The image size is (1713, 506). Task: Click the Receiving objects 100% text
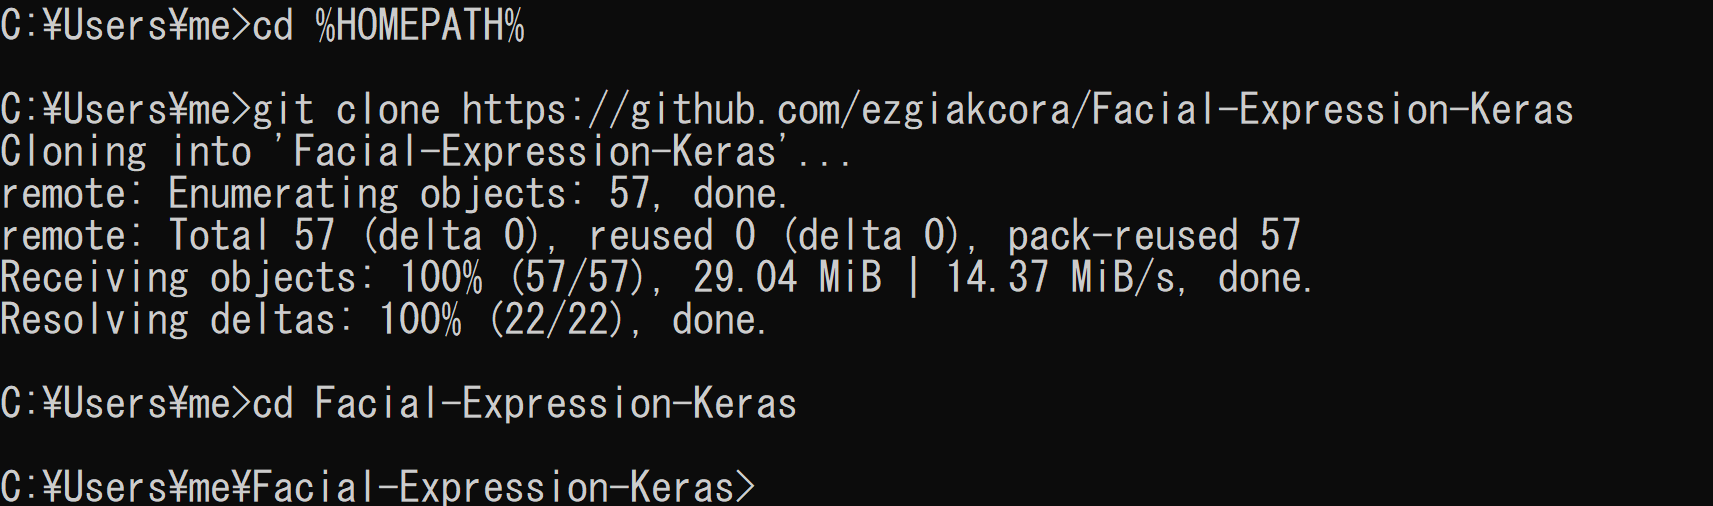(x=241, y=278)
